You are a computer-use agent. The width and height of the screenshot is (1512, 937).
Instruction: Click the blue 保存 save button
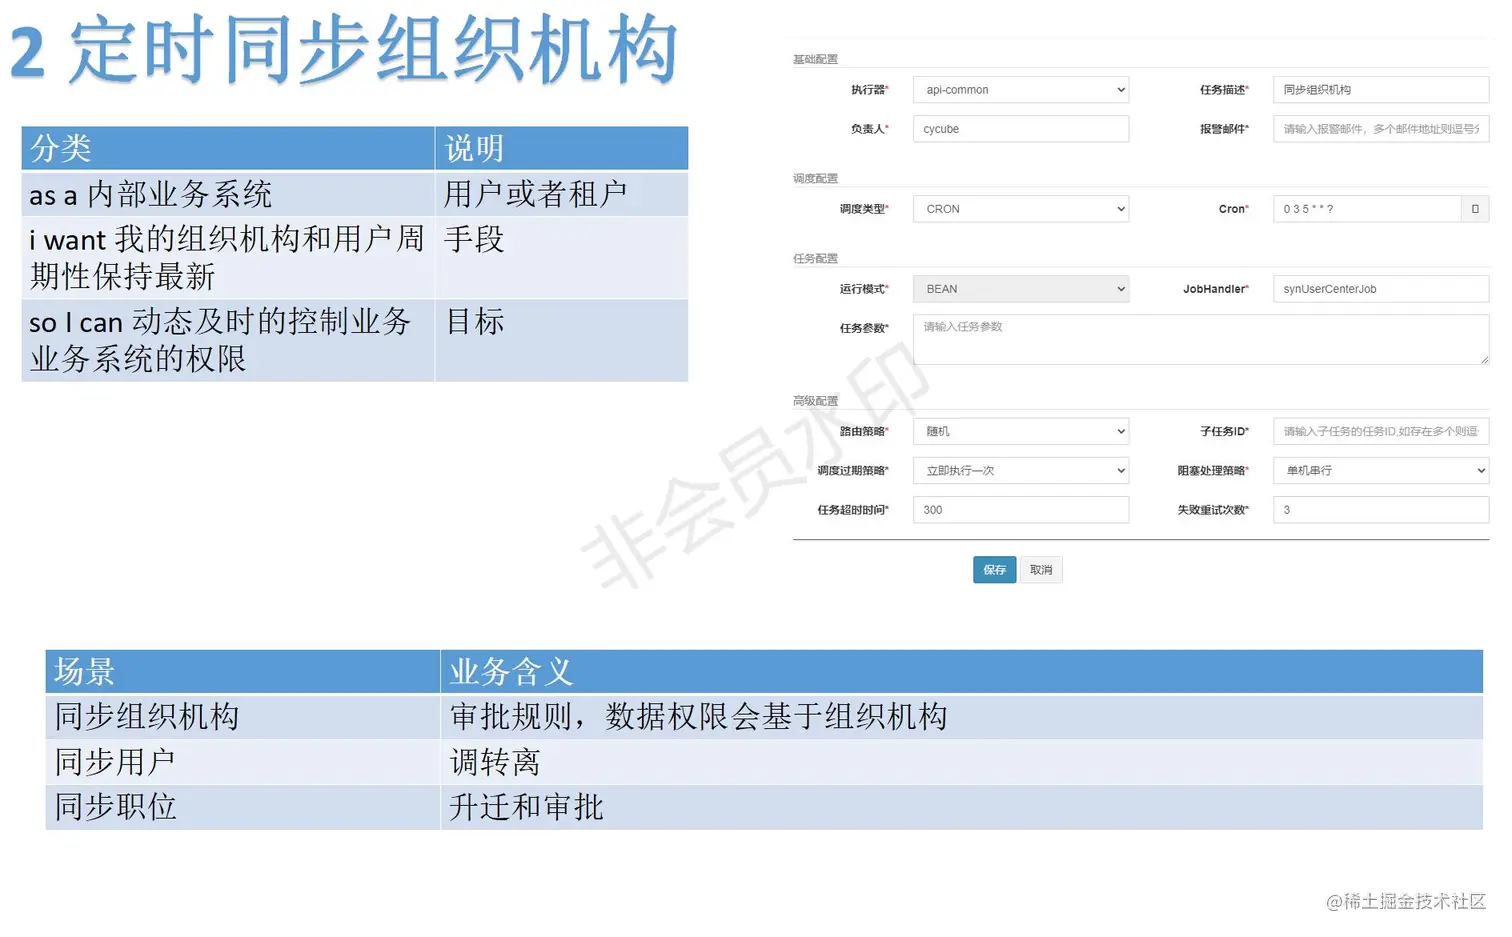click(x=993, y=569)
